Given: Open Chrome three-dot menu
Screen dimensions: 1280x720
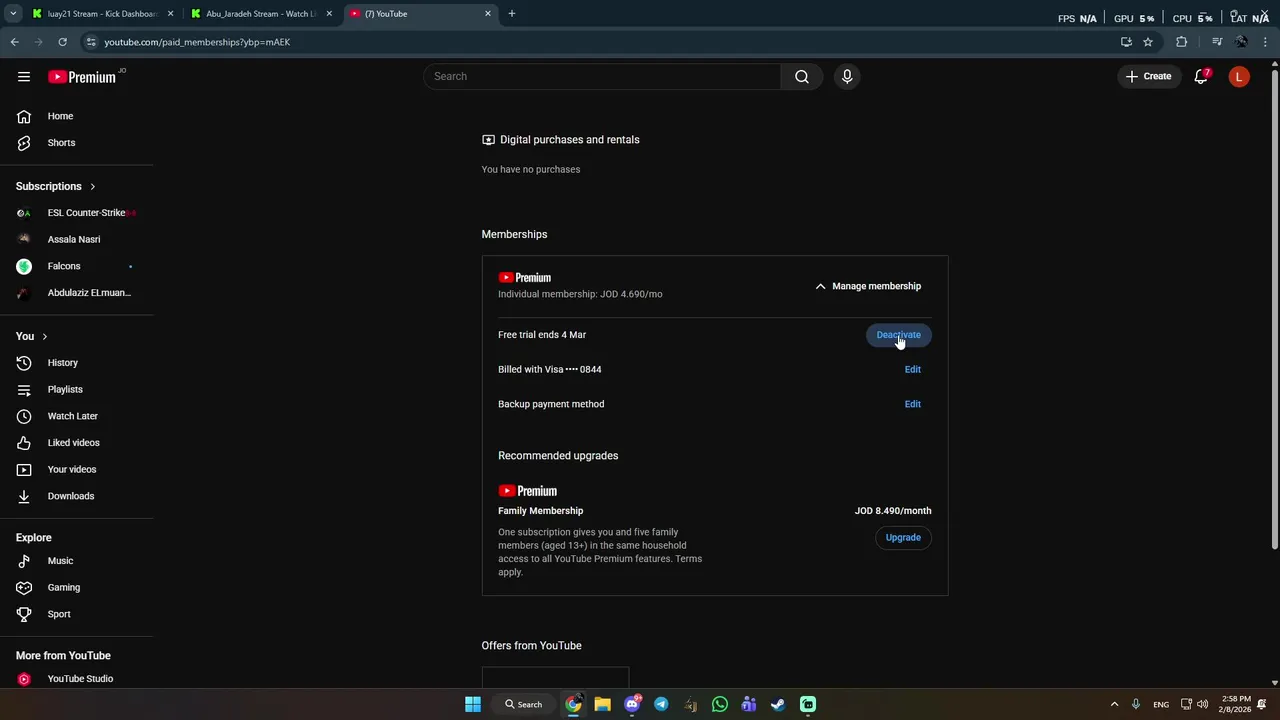Looking at the screenshot, I should click(x=1266, y=42).
